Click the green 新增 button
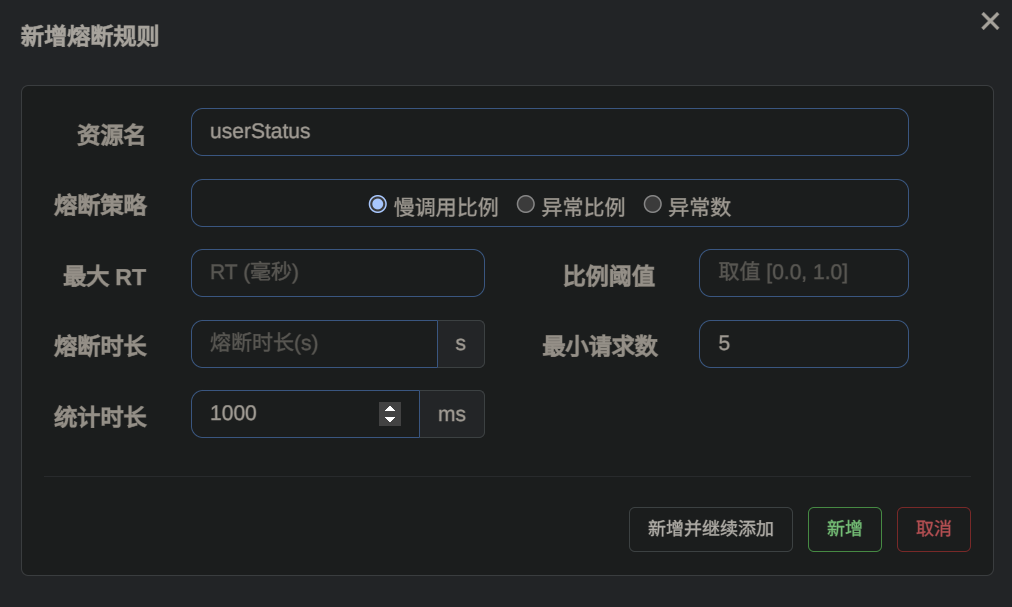 pos(844,530)
